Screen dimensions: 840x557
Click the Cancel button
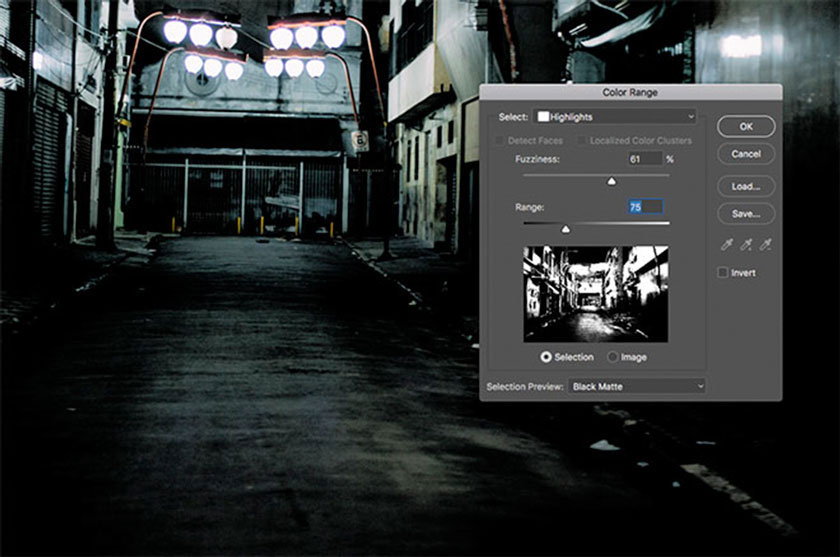click(746, 154)
